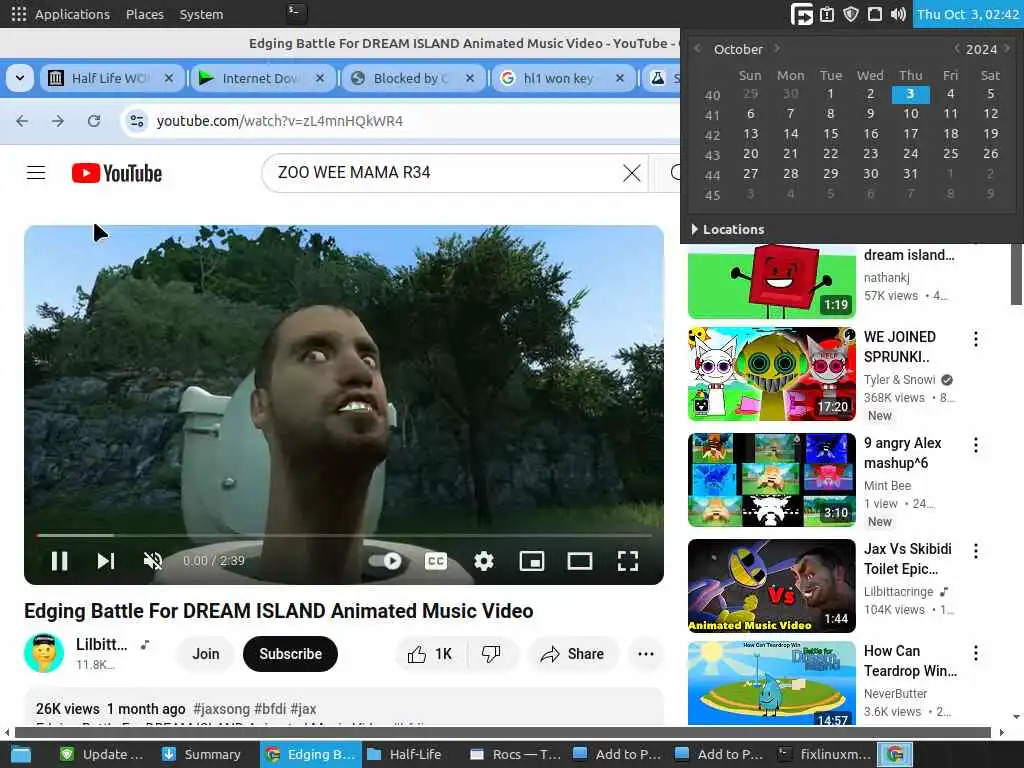
Task: Open Fixlinuxm terminal in taskbar
Action: [825, 754]
